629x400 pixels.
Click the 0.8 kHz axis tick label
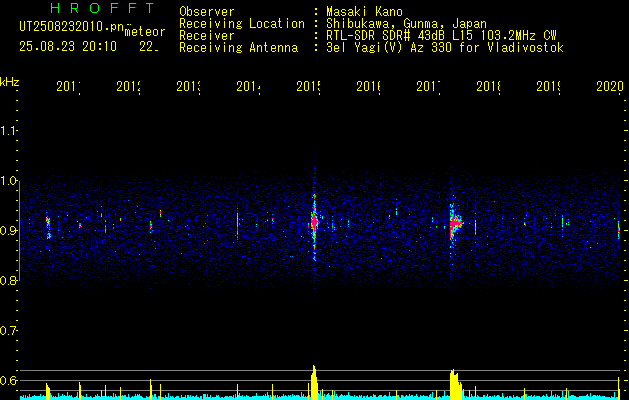coord(8,280)
